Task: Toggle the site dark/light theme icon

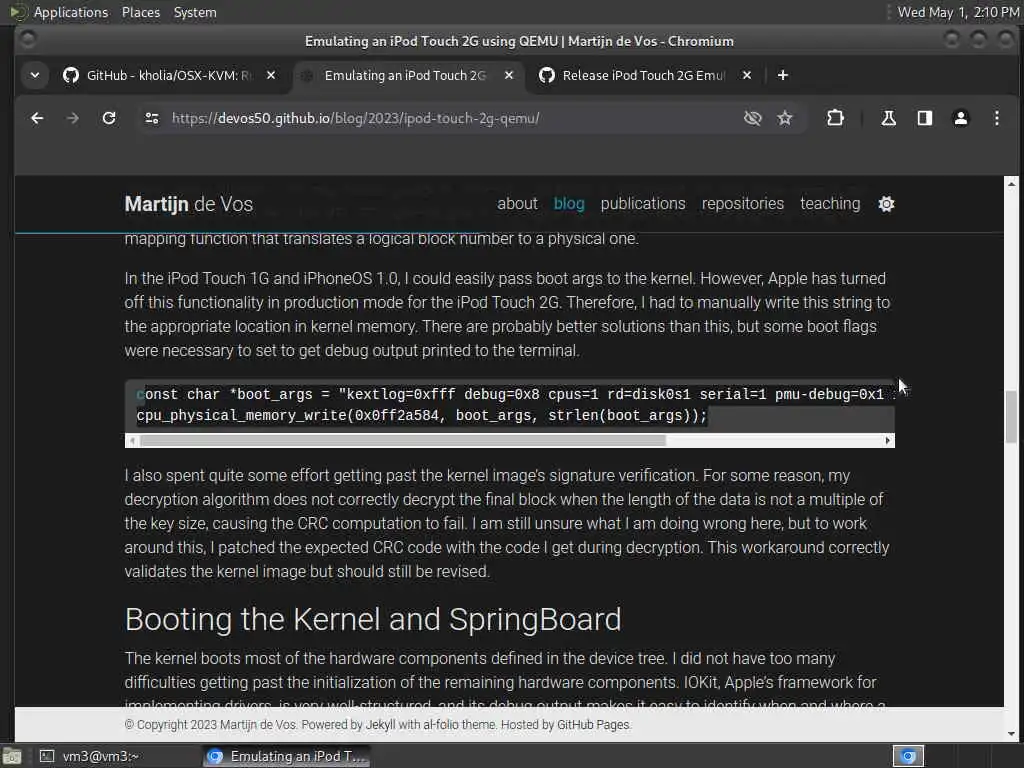Action: (x=886, y=204)
